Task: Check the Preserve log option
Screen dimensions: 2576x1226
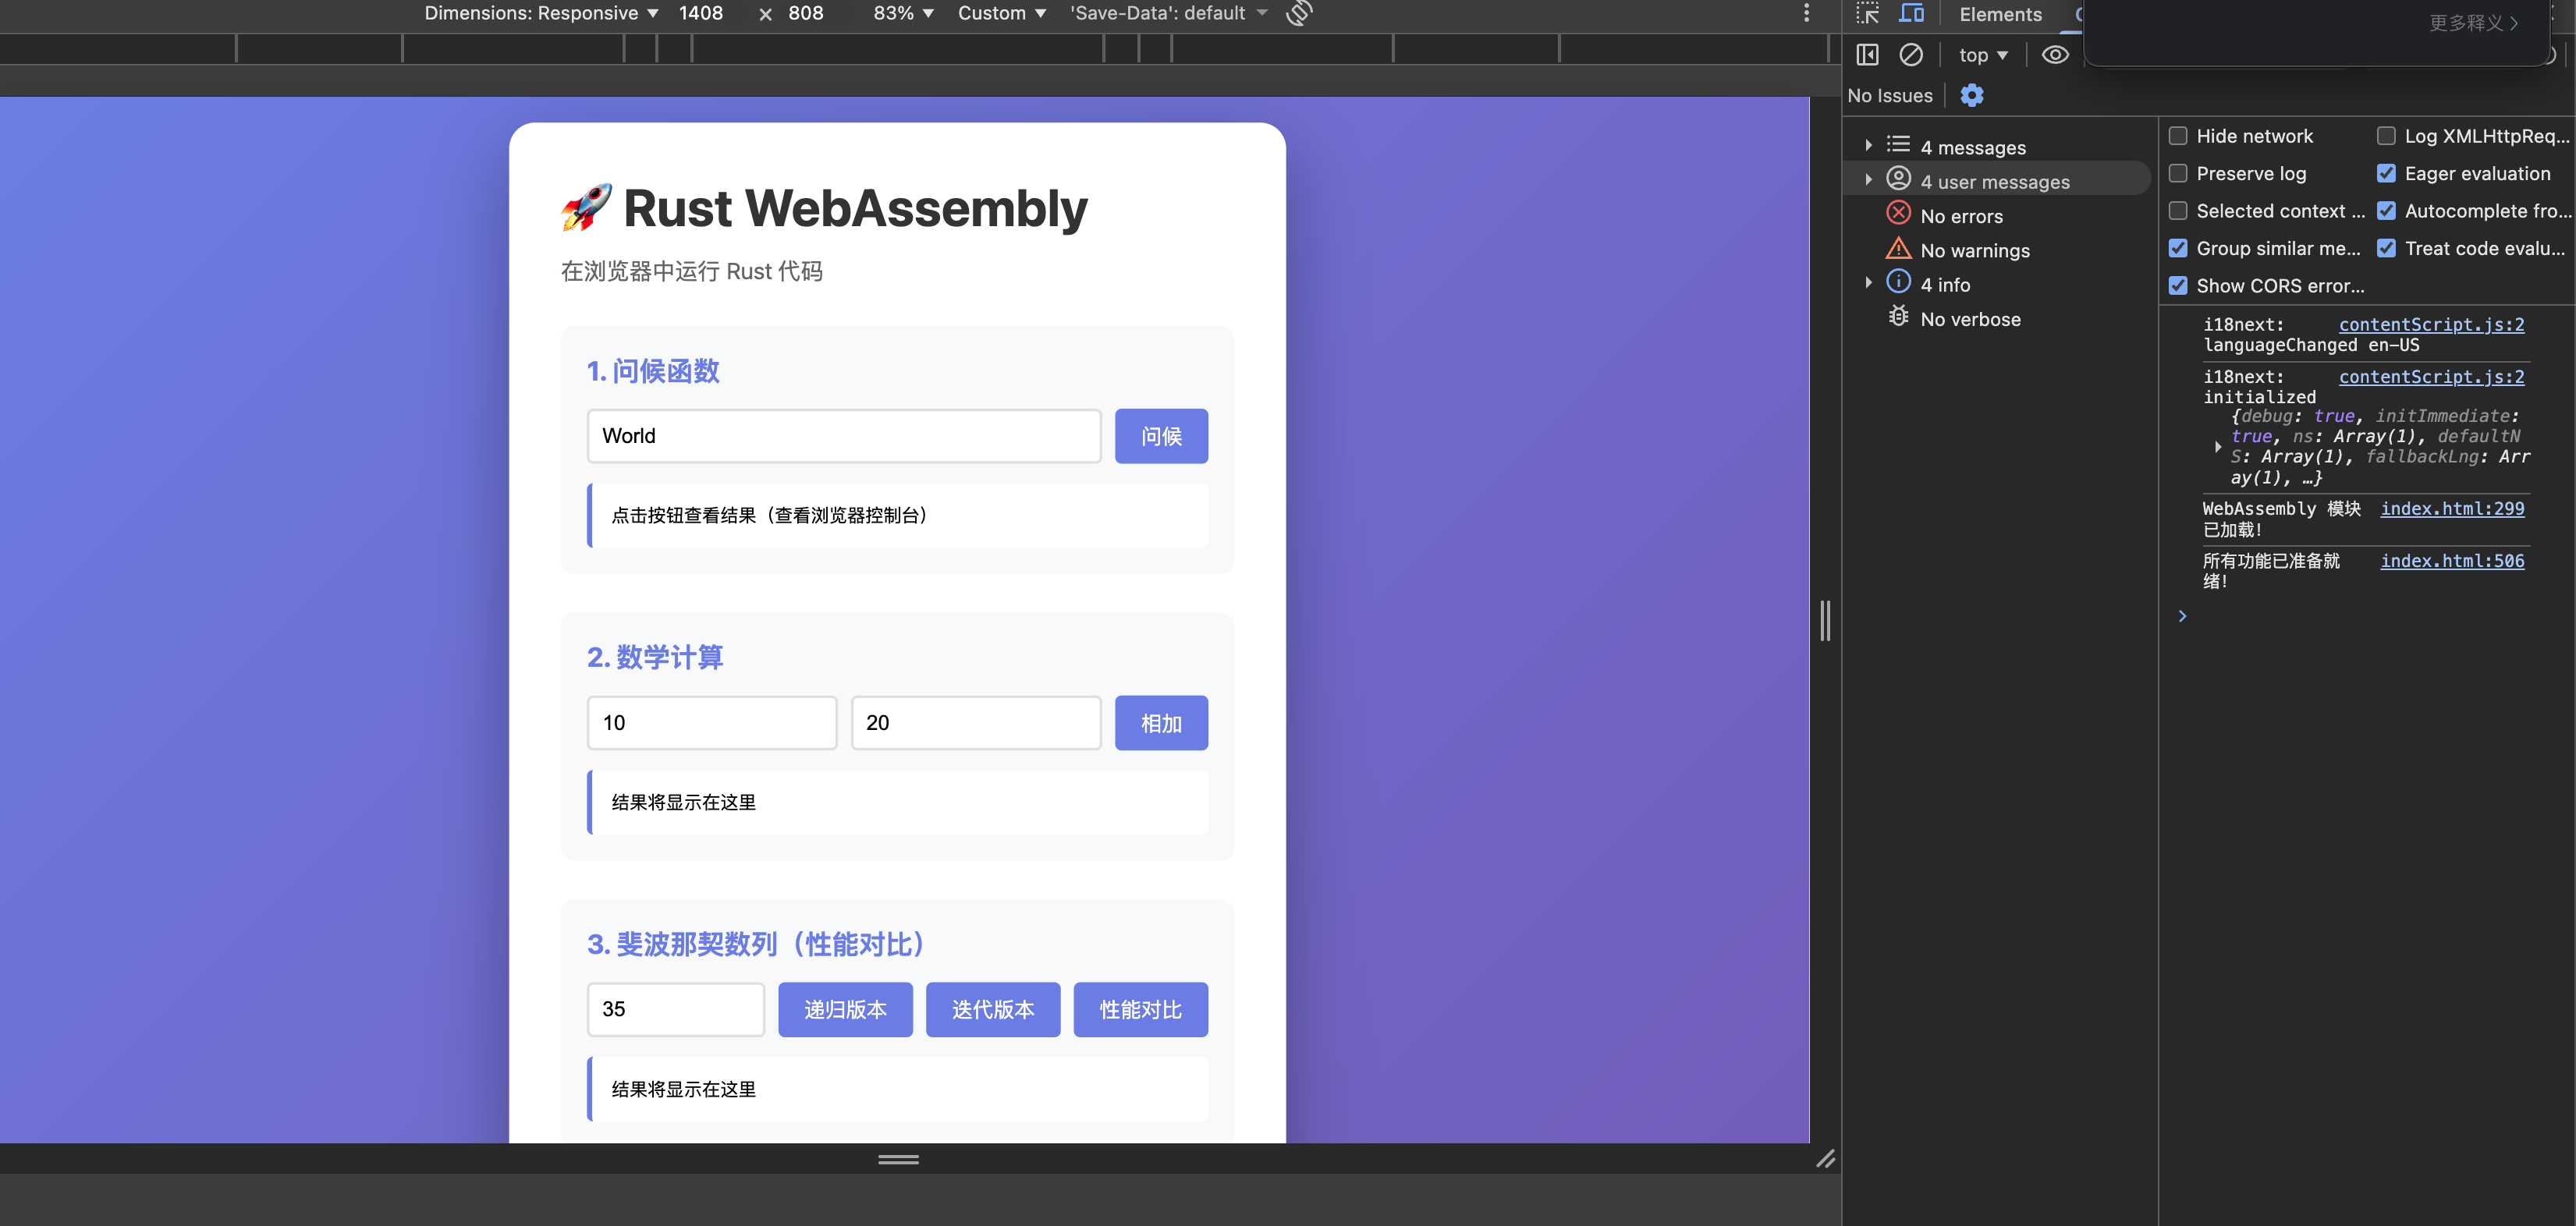Action: (2178, 174)
